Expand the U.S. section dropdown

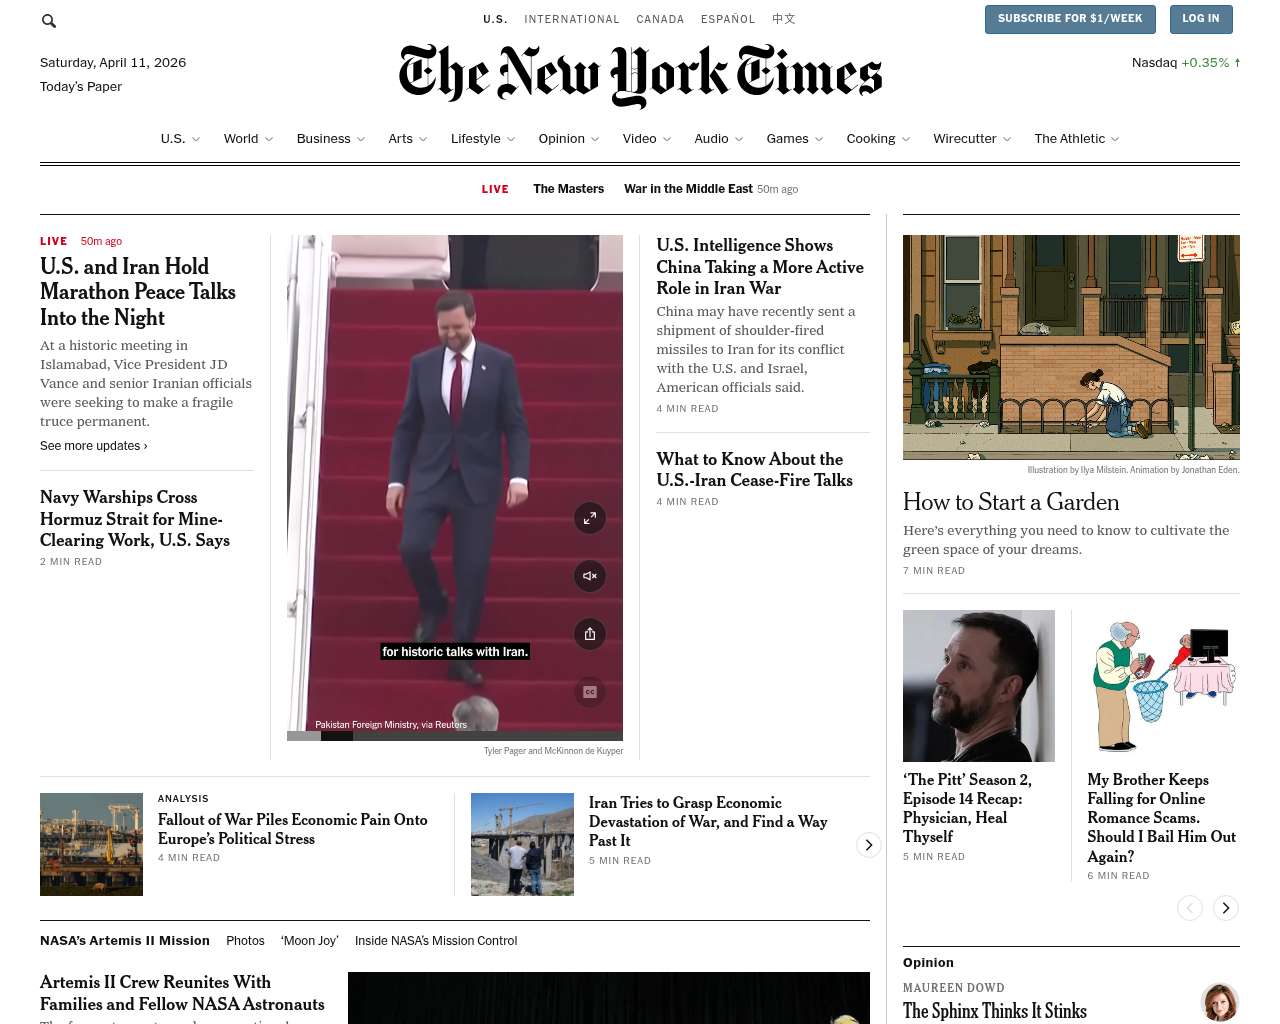[180, 139]
